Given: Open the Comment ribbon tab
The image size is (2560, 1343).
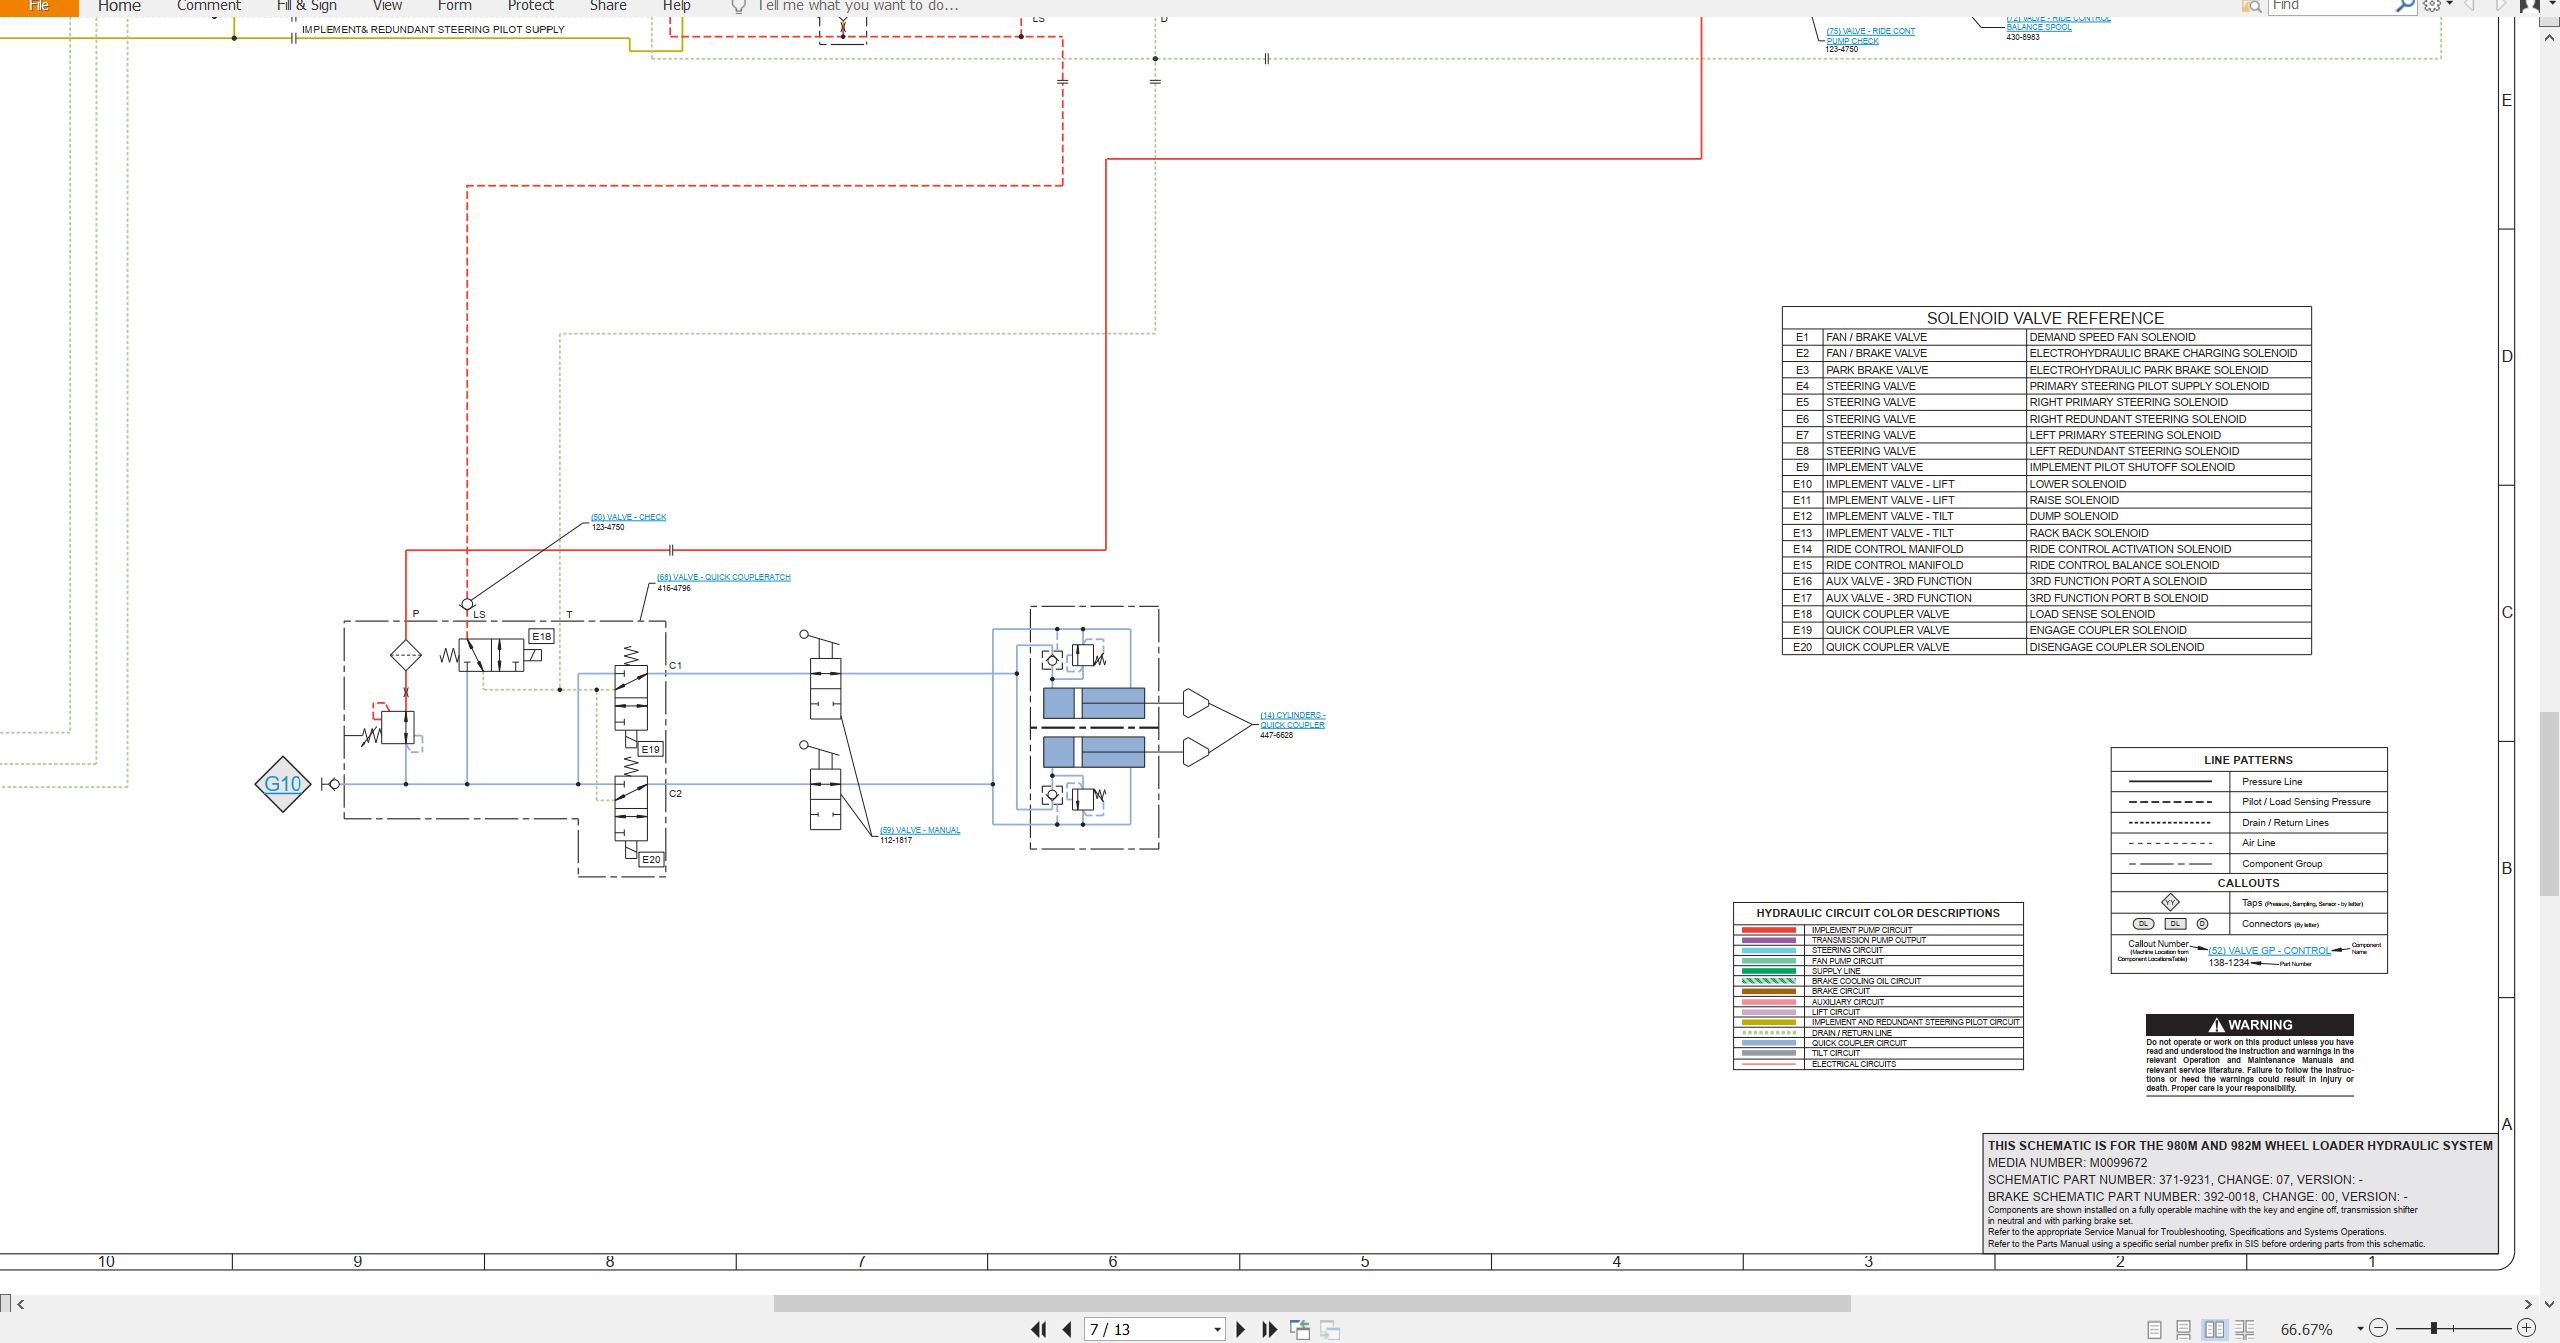Looking at the screenshot, I should [x=209, y=6].
